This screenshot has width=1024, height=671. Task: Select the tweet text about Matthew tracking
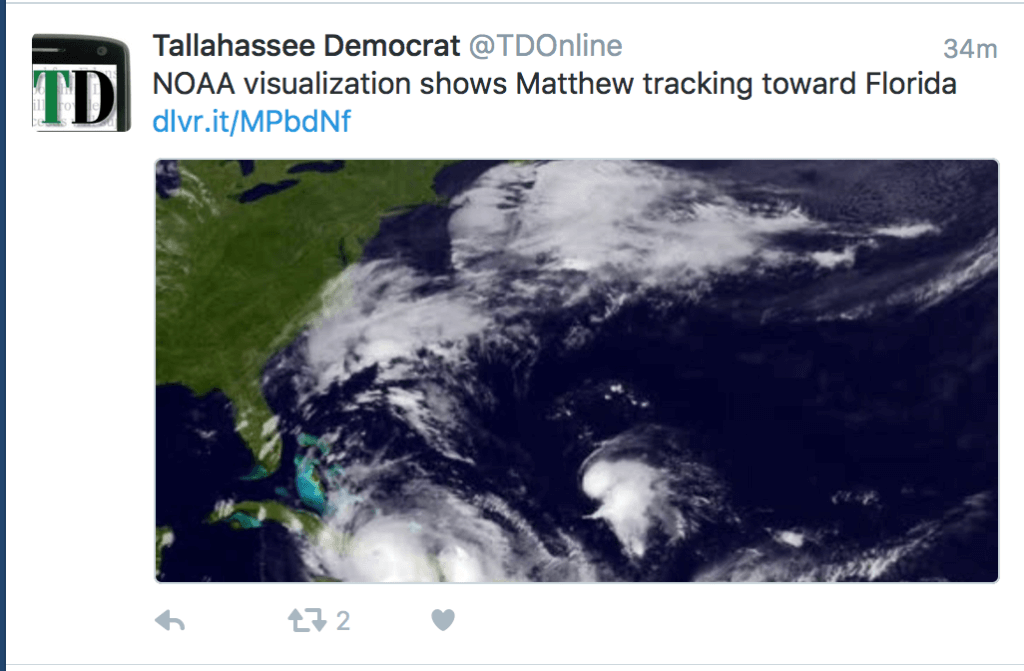coord(554,84)
